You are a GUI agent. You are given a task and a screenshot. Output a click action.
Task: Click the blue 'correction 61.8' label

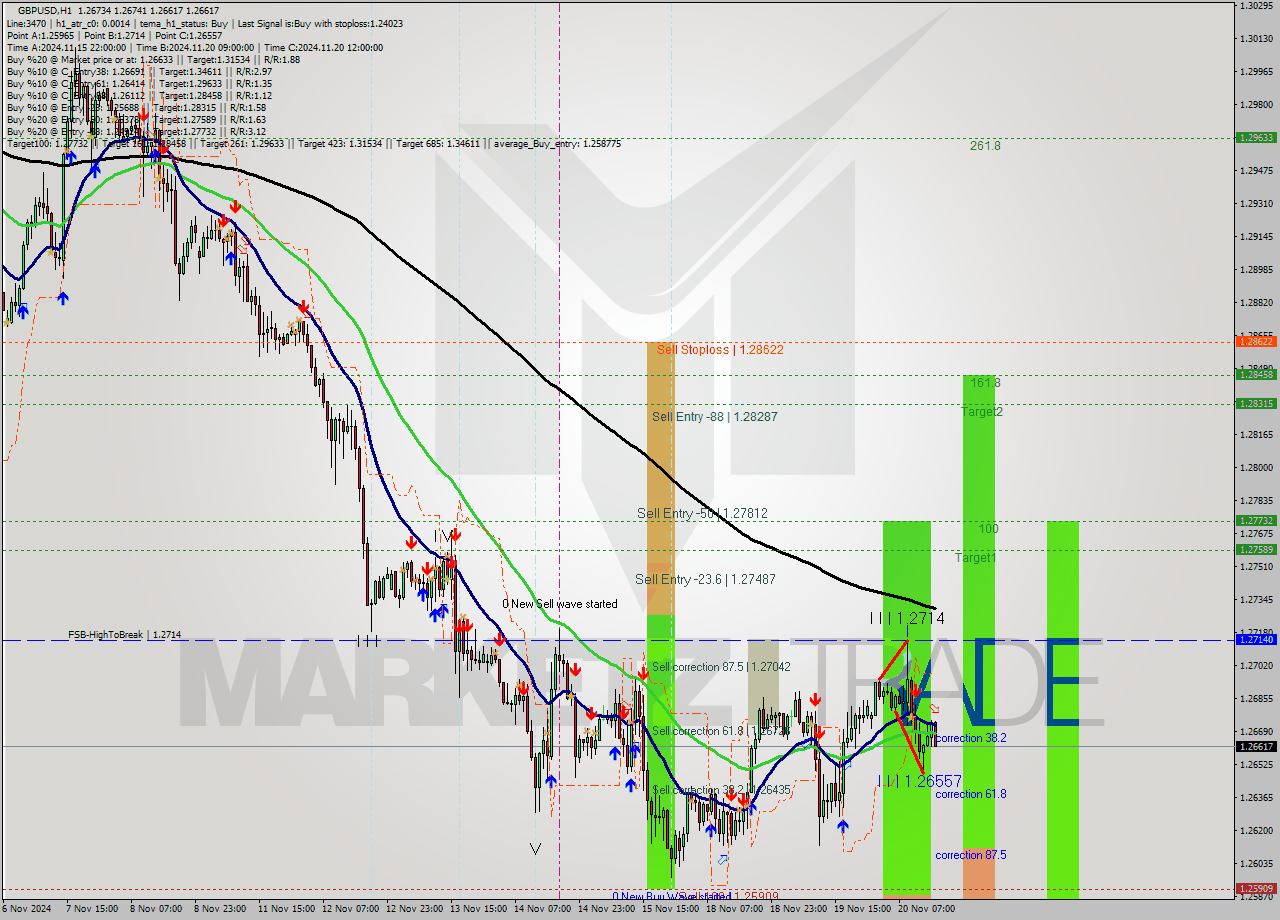pos(971,794)
